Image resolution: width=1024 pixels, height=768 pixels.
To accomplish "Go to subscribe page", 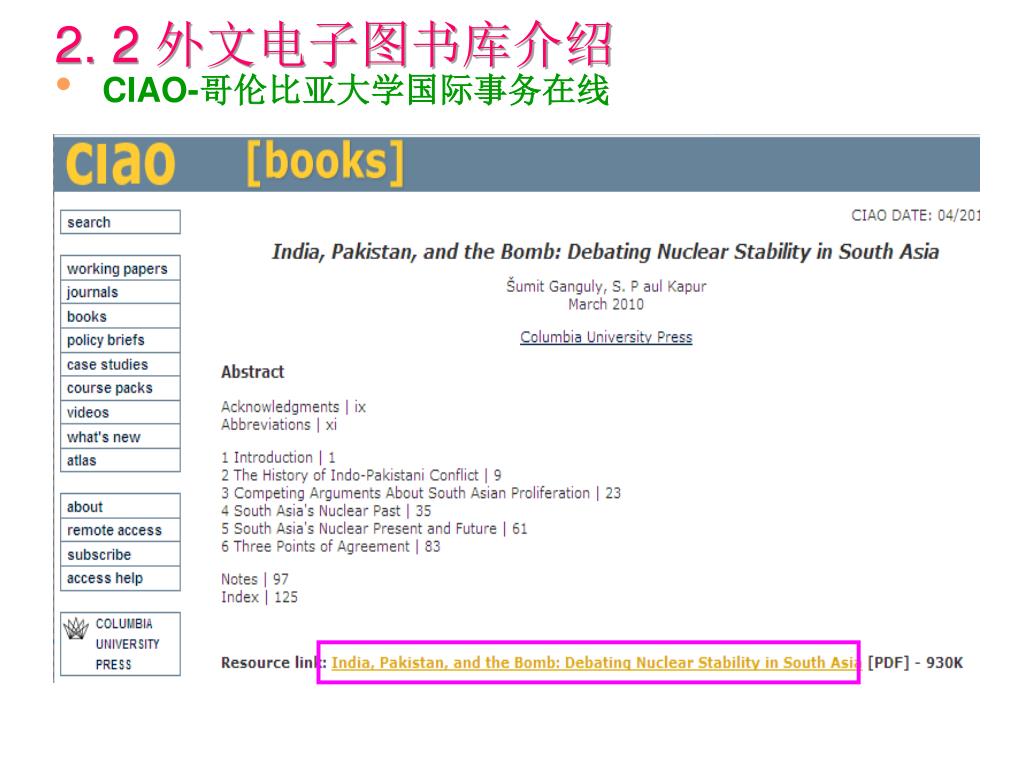I will 120,554.
